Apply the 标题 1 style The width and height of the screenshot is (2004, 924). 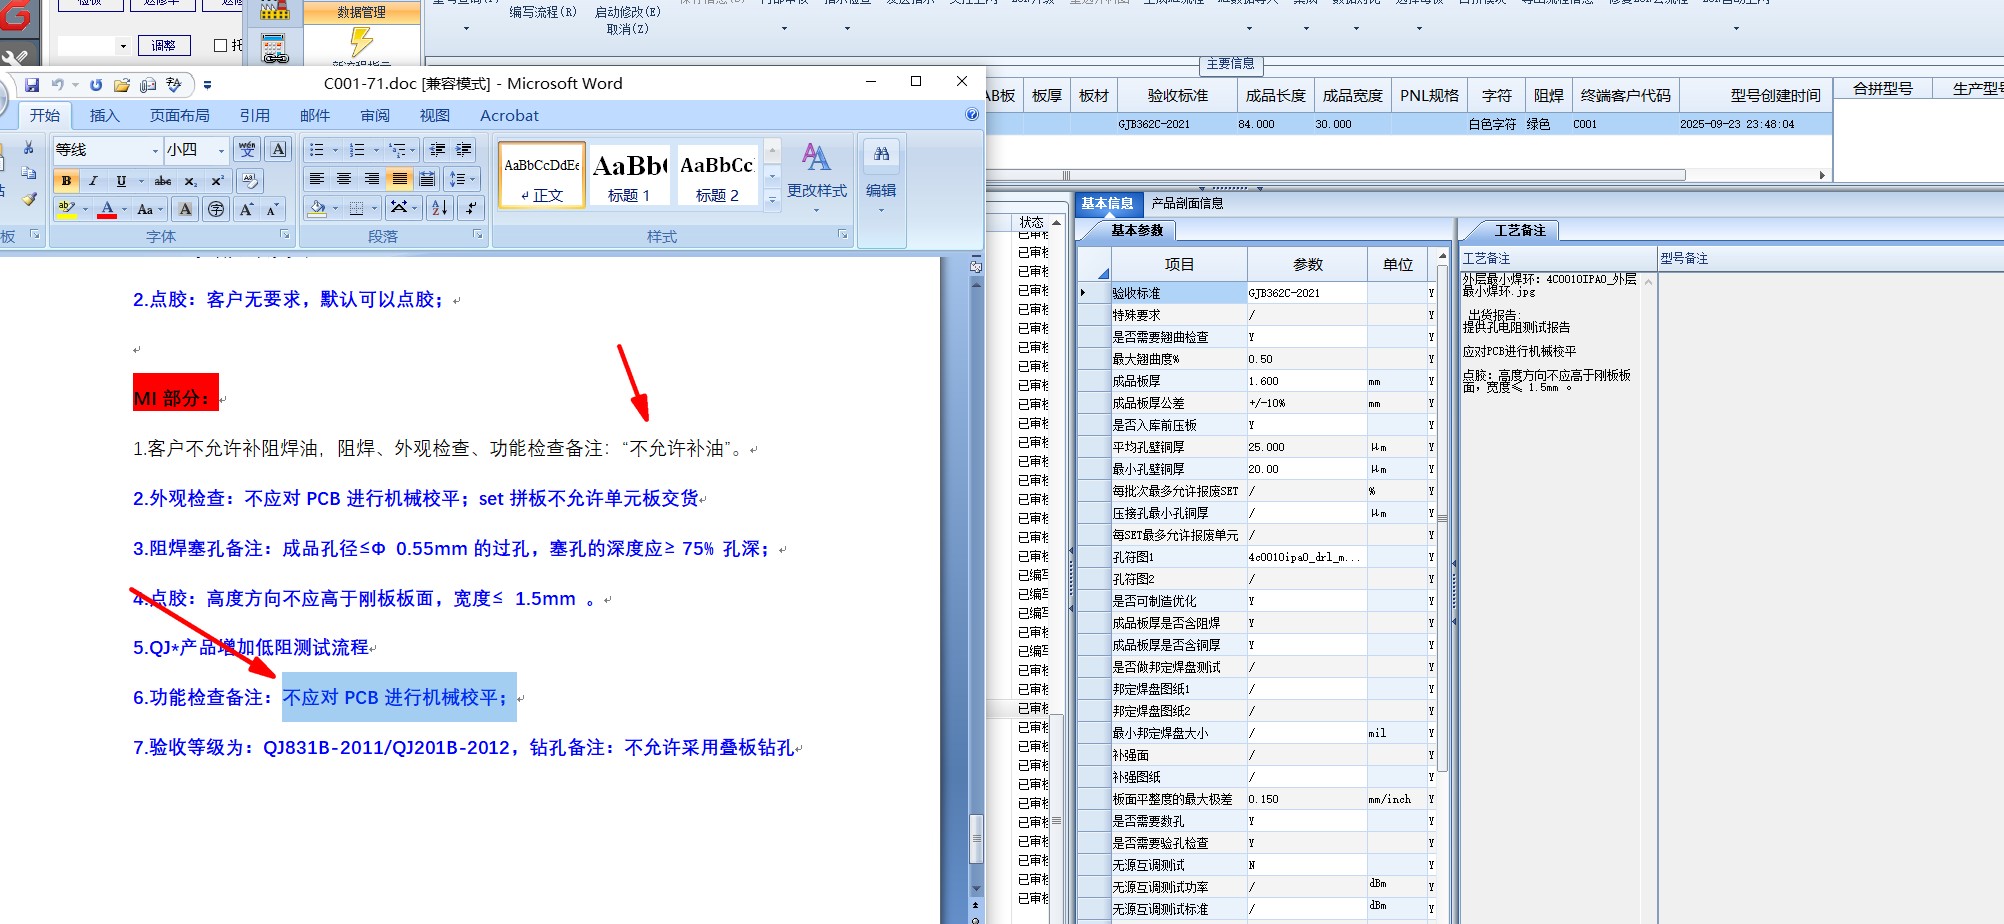[630, 176]
